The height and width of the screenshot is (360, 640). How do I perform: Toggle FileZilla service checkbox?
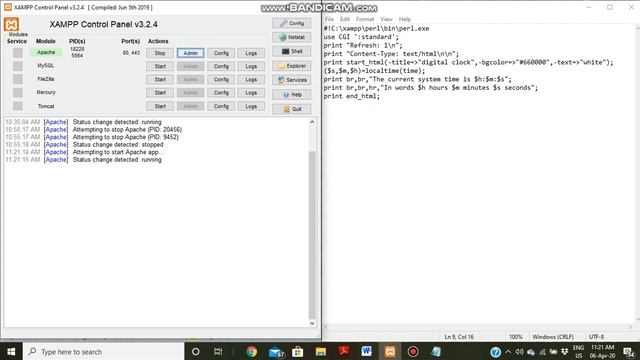pyautogui.click(x=18, y=79)
